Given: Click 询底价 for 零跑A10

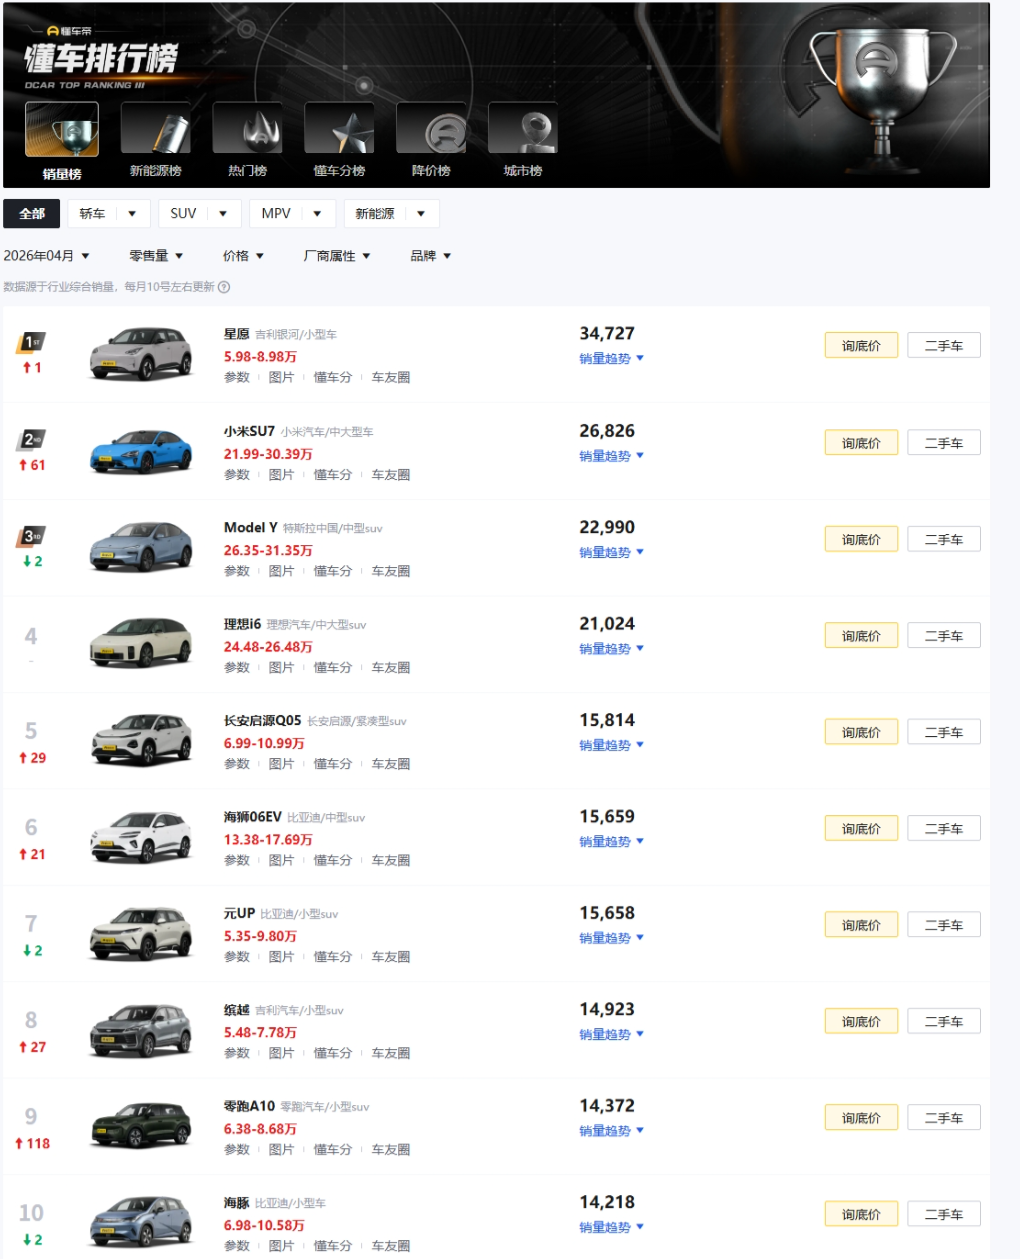Looking at the screenshot, I should click(861, 1118).
